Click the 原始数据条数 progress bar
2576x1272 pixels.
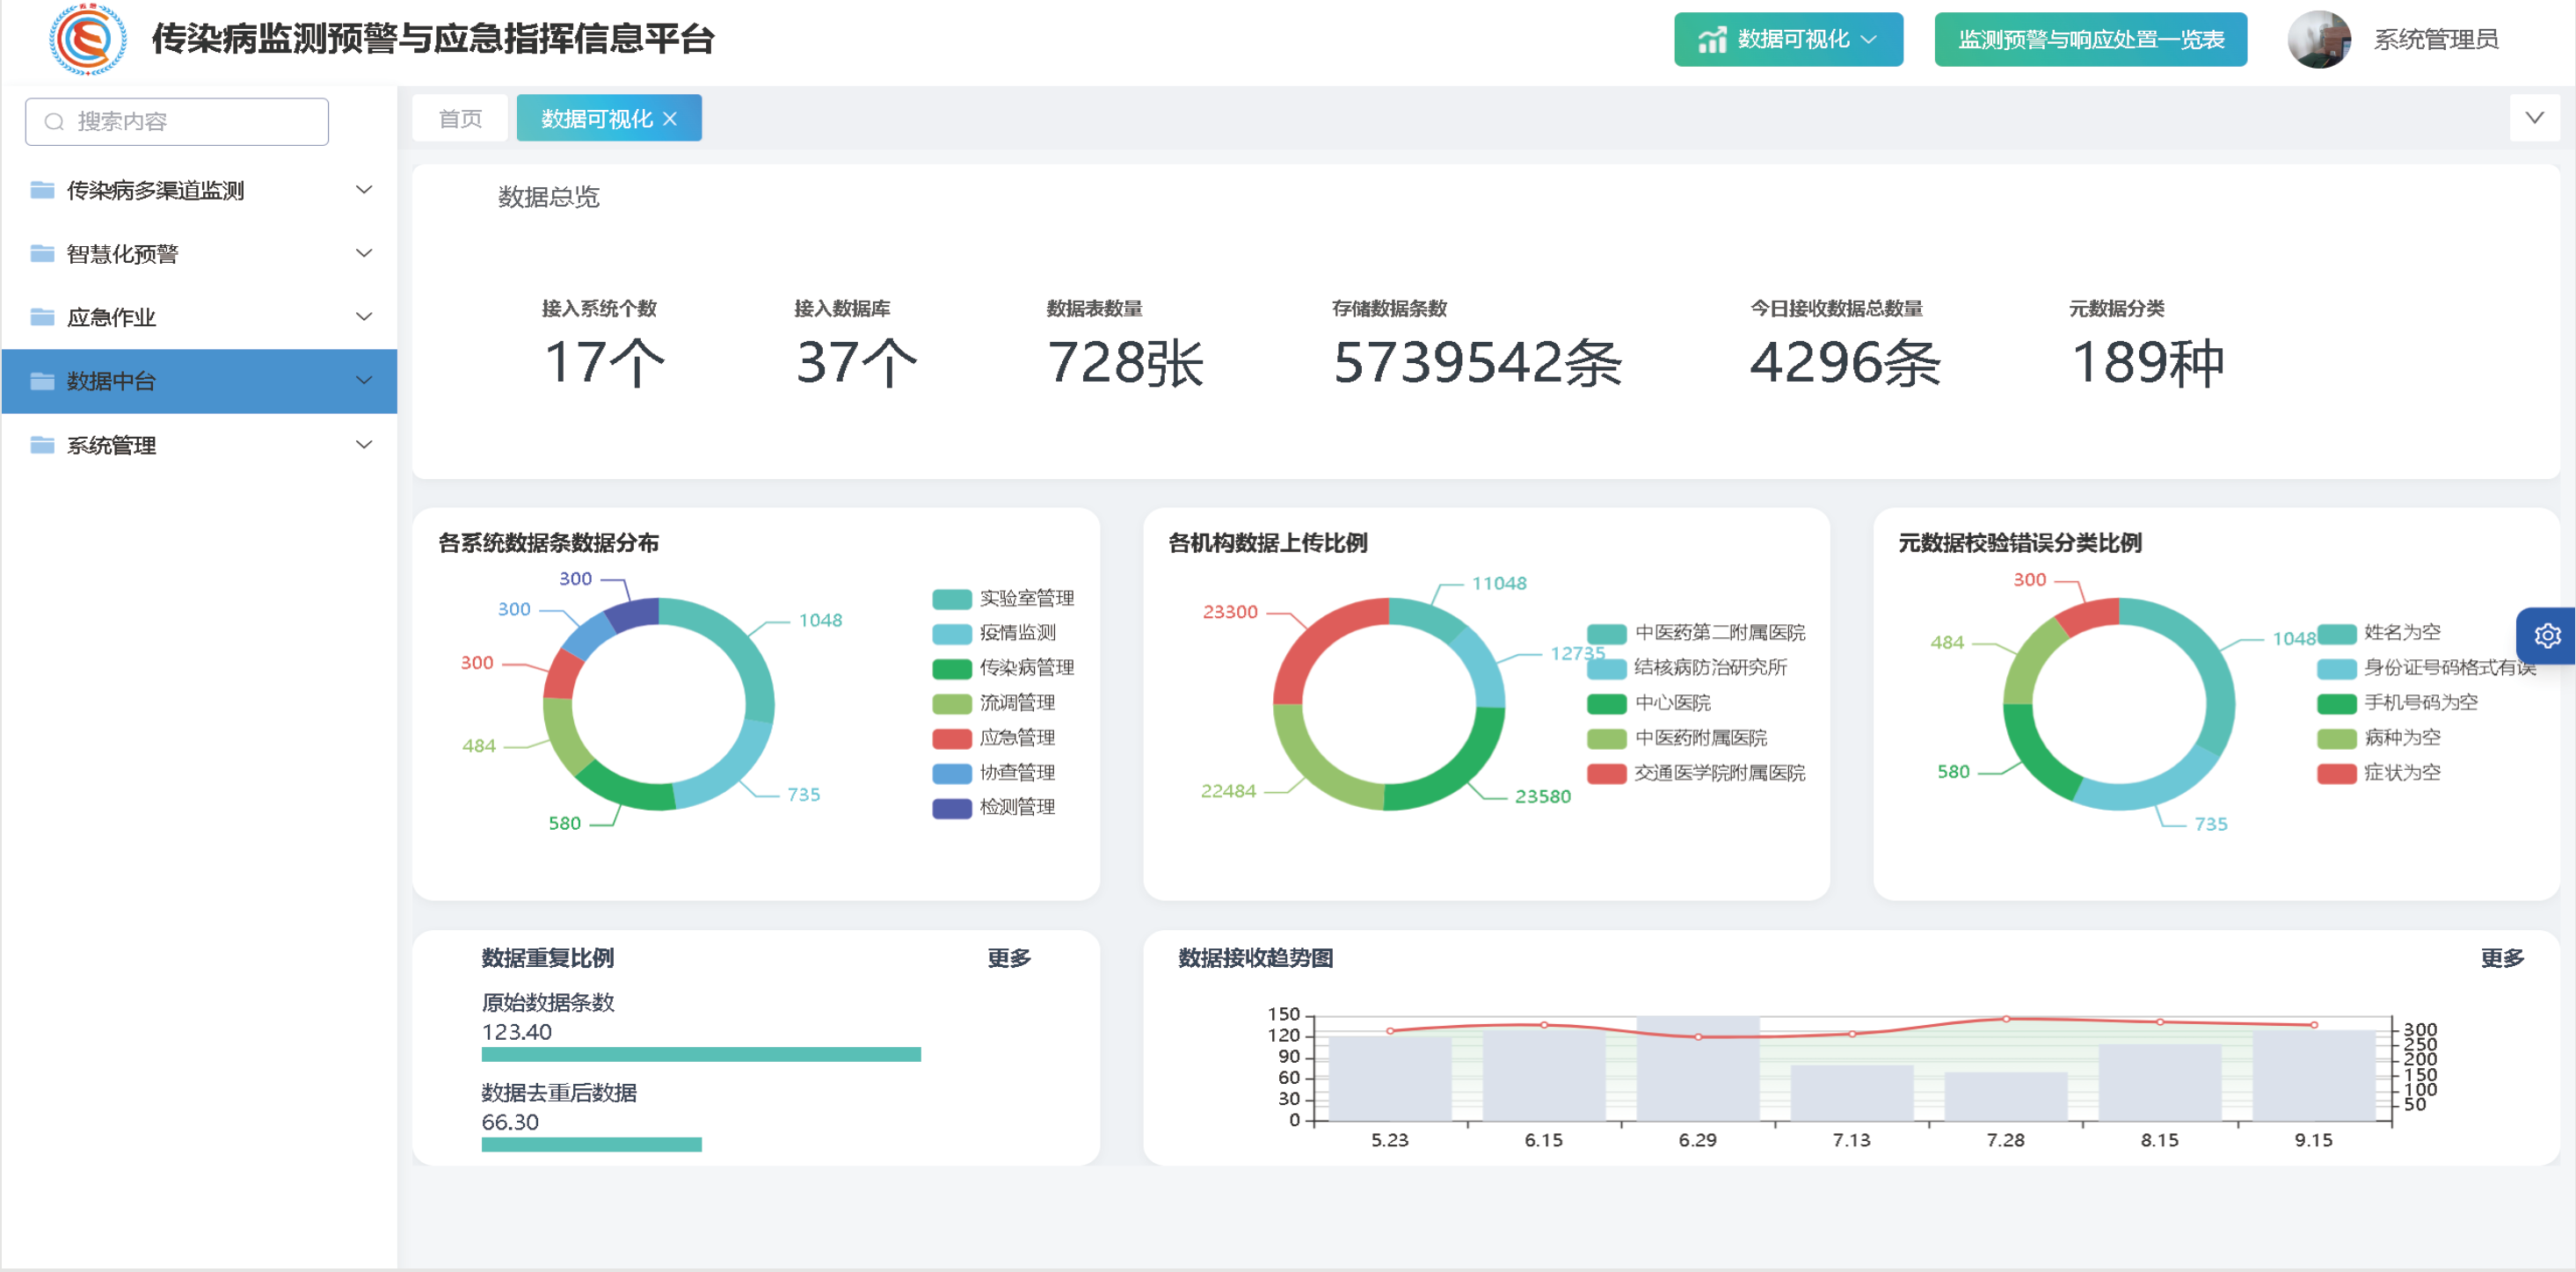tap(701, 1054)
